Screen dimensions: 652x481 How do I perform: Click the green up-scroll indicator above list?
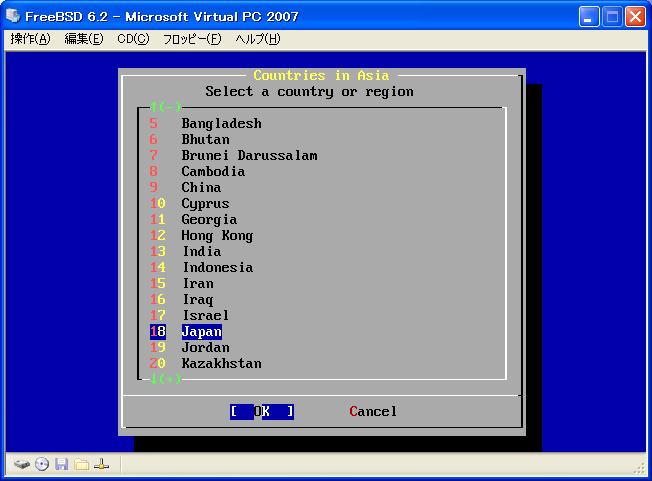pos(165,107)
